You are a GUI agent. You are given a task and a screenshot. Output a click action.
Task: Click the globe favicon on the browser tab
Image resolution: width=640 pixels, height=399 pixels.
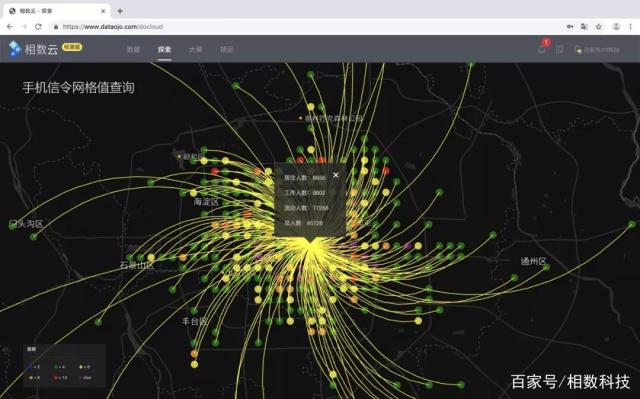click(x=12, y=11)
